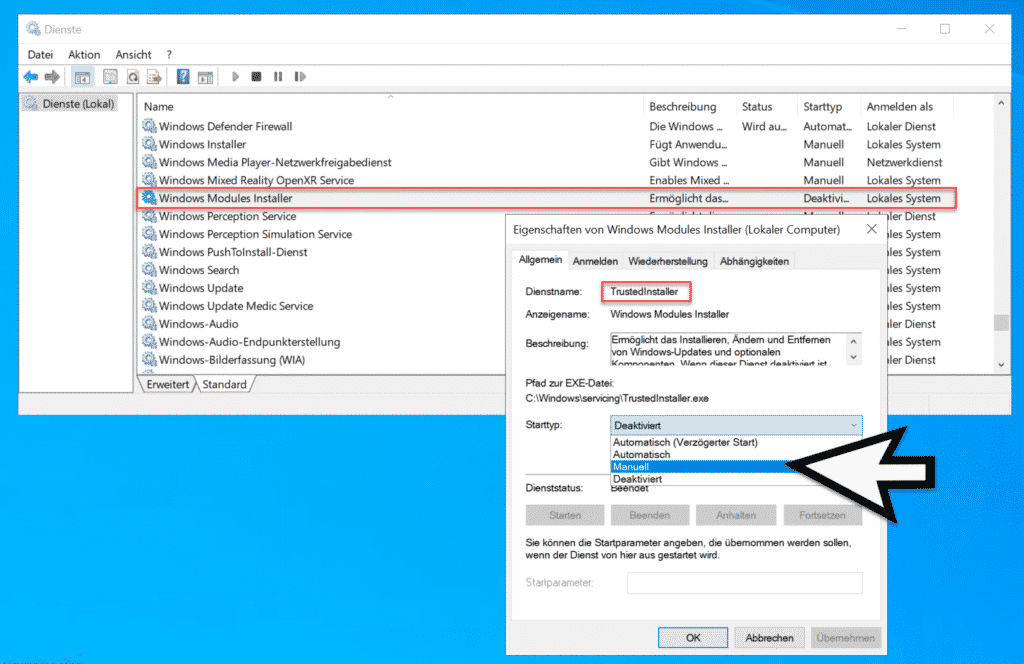The width and height of the screenshot is (1024, 664).
Task: Sort by Starttyp column header
Action: click(x=829, y=106)
